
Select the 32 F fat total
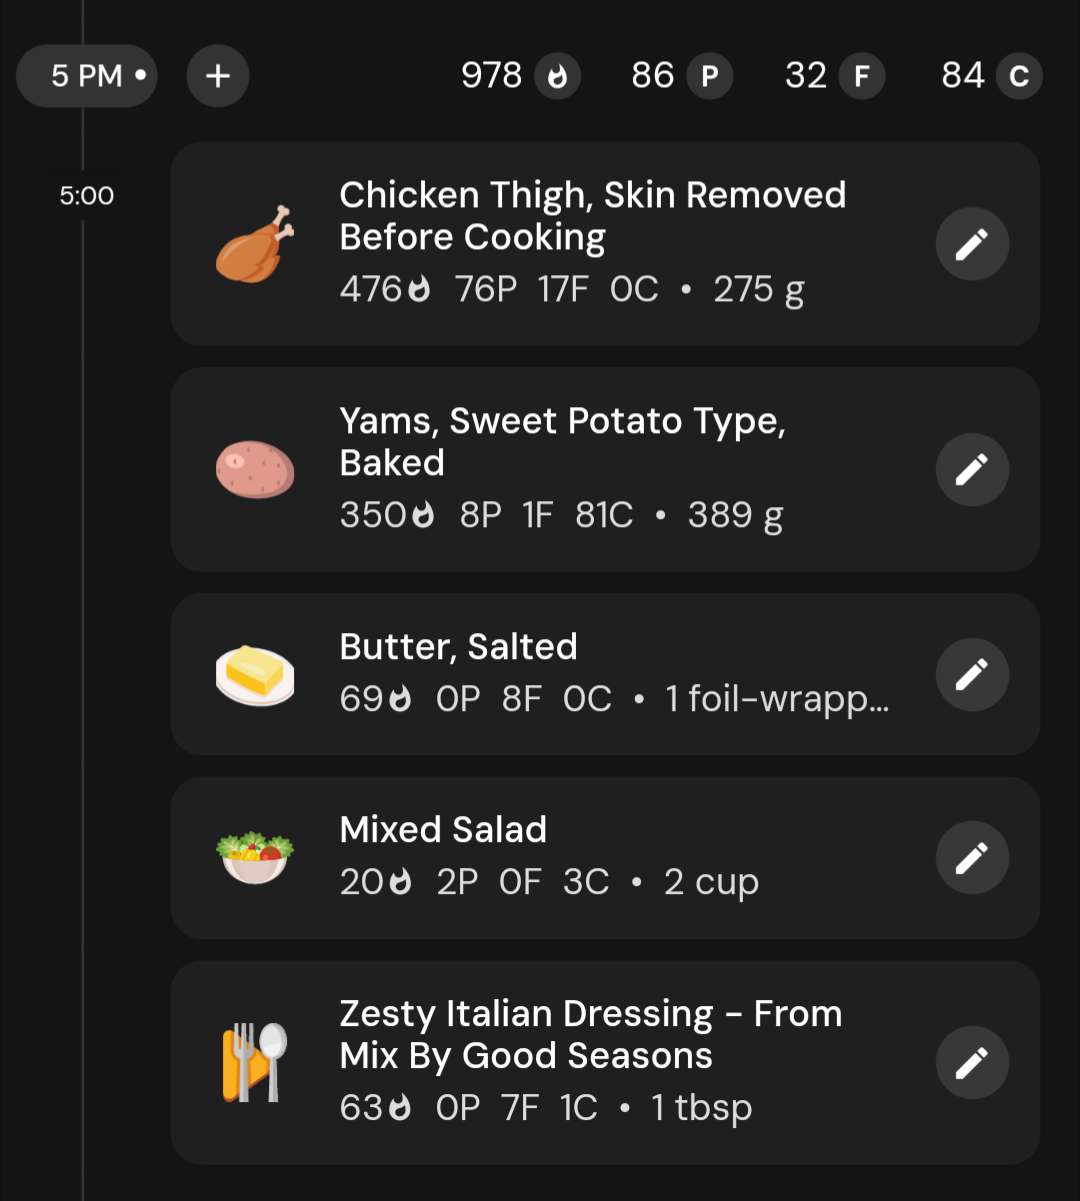click(835, 76)
